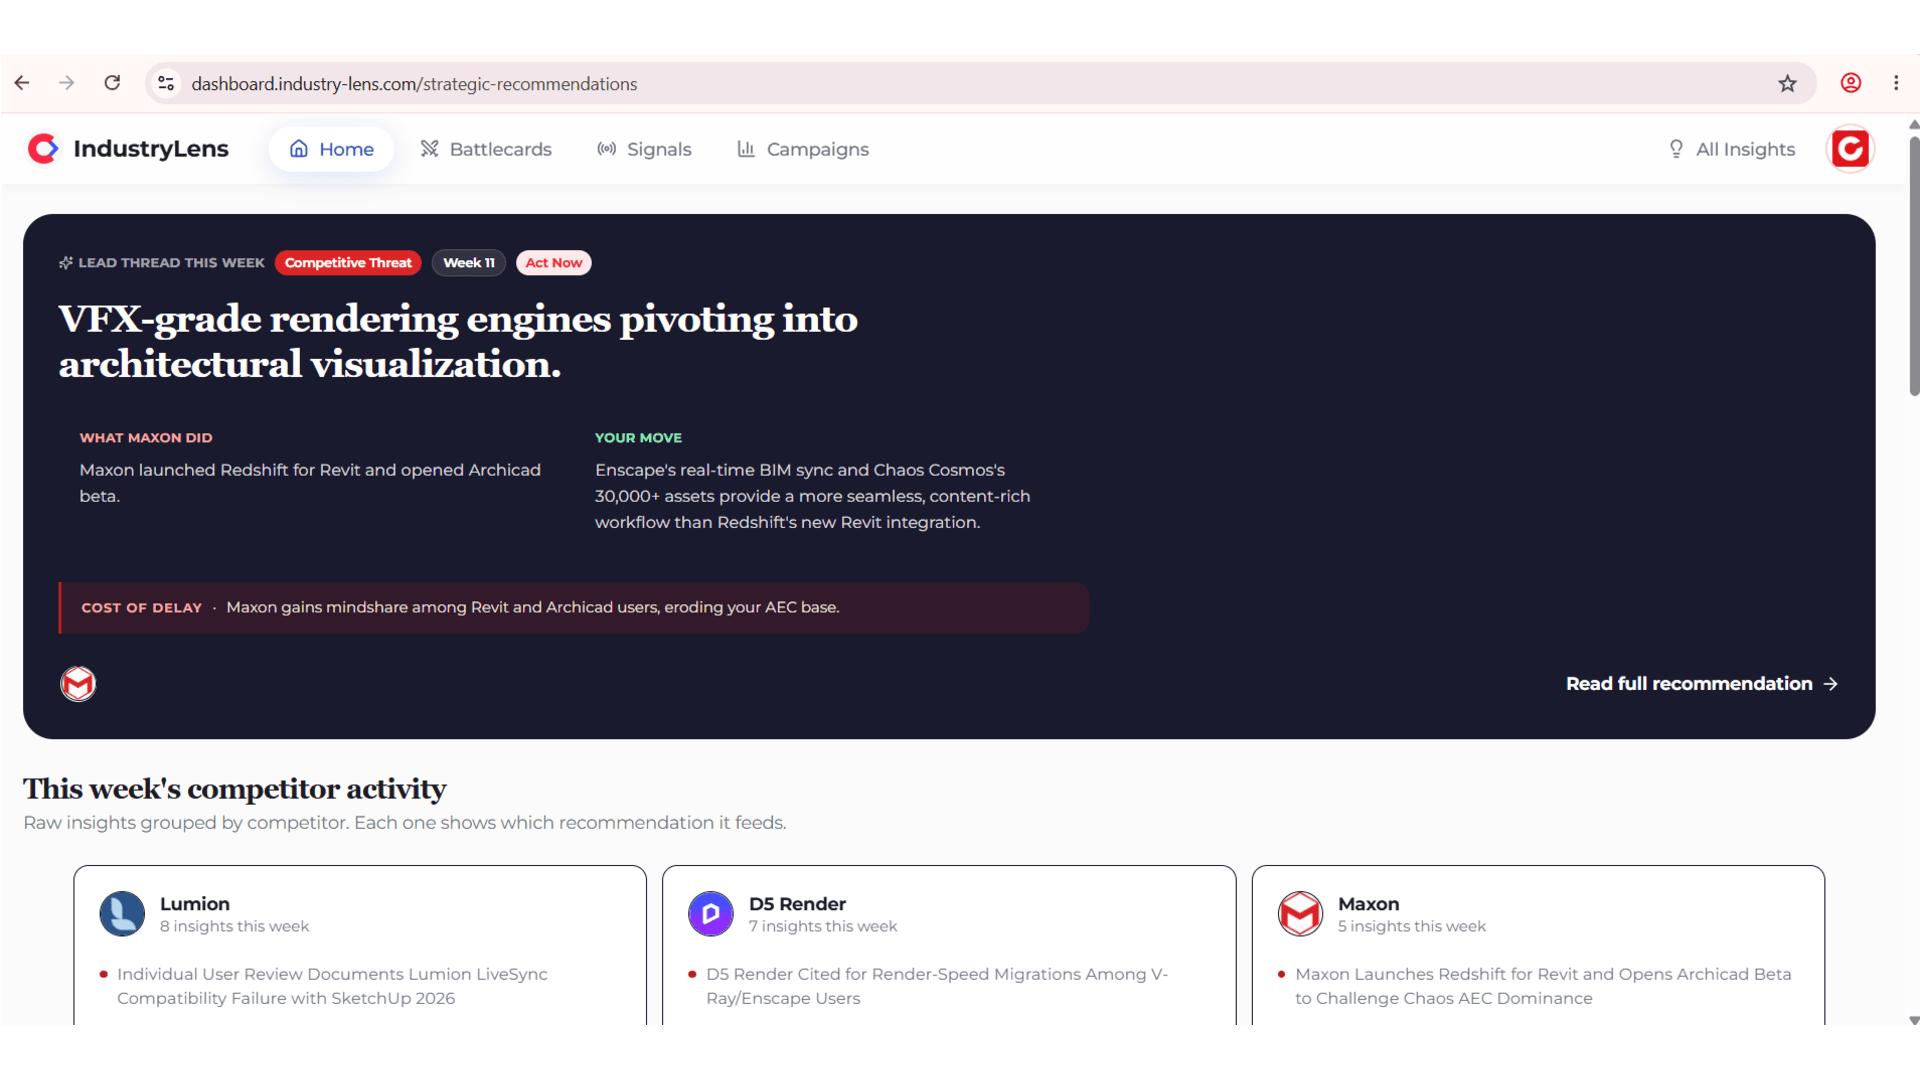Click the page vertical scrollbar thumb
The width and height of the screenshot is (1920, 1080).
(x=1914, y=265)
